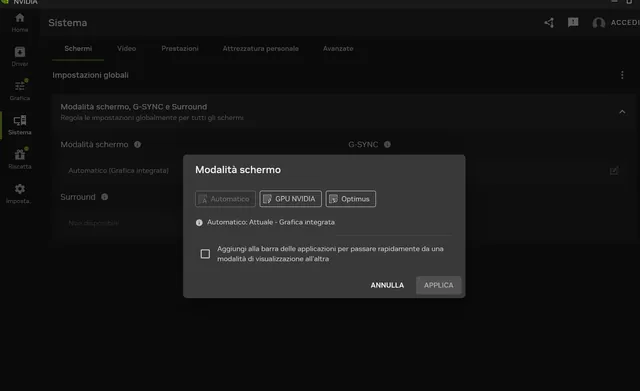The image size is (640, 391).
Task: Click the share icon in header
Action: tap(549, 23)
